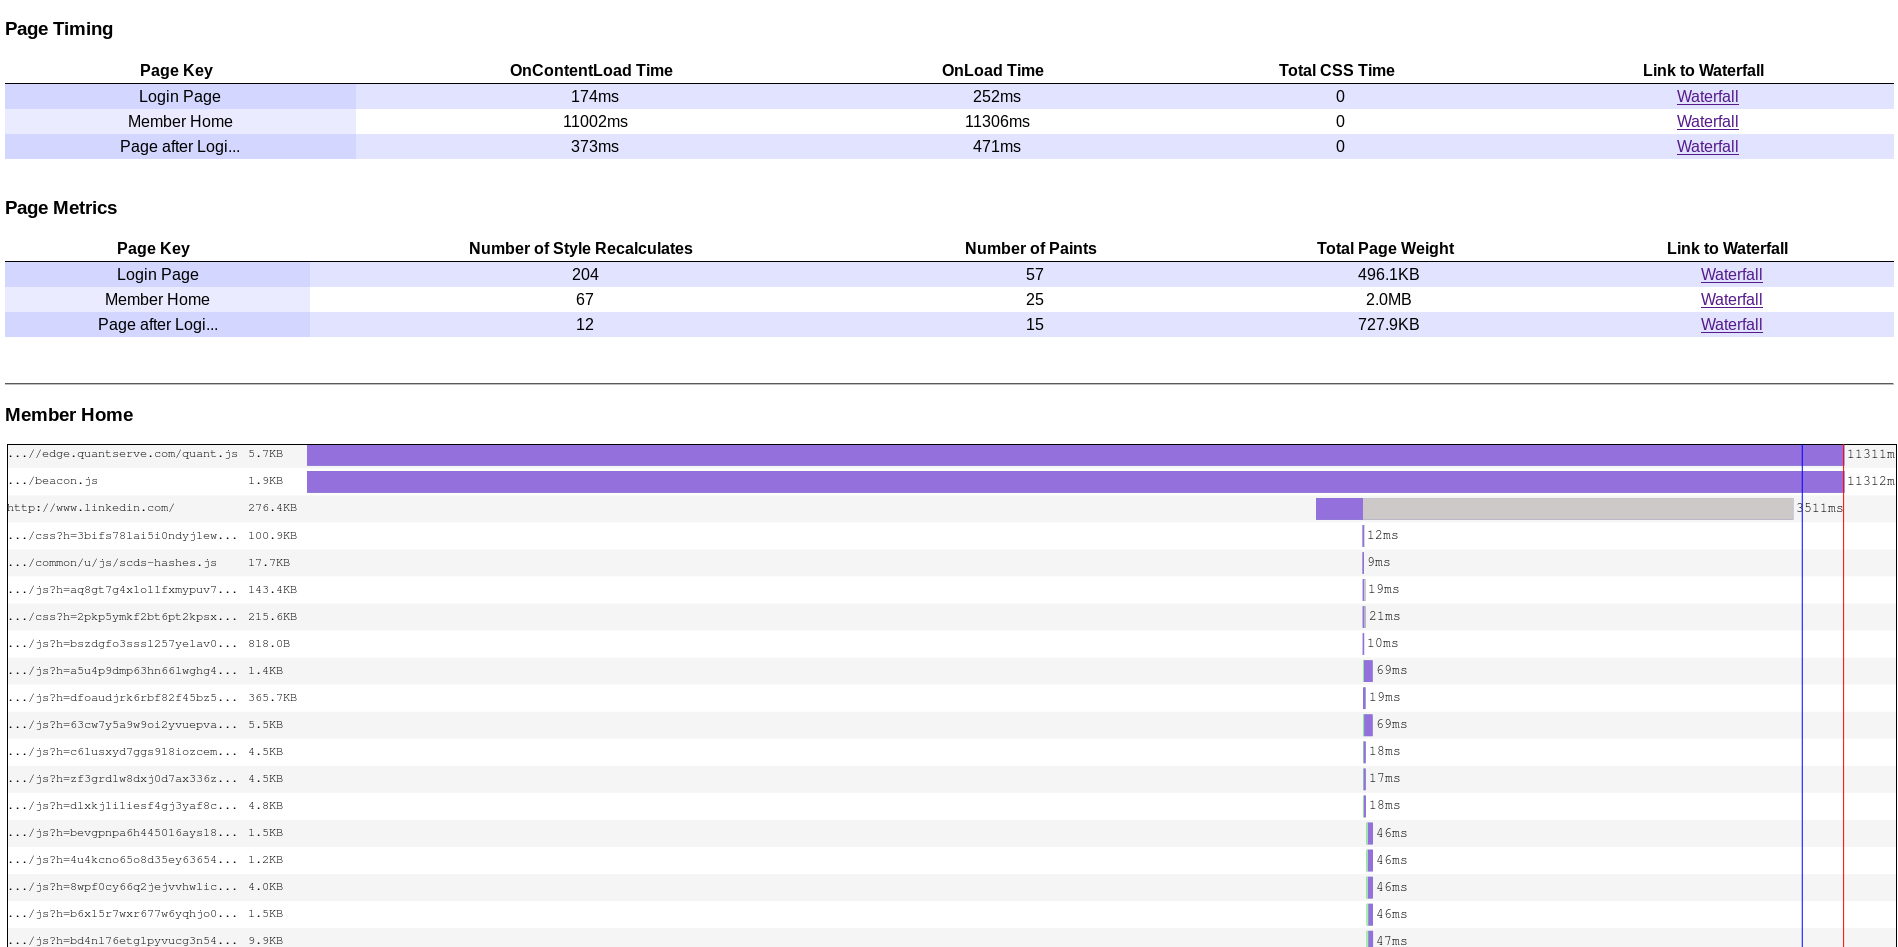Select Total CSS Time column header
Viewport: 1898px width, 947px height.
(x=1337, y=71)
